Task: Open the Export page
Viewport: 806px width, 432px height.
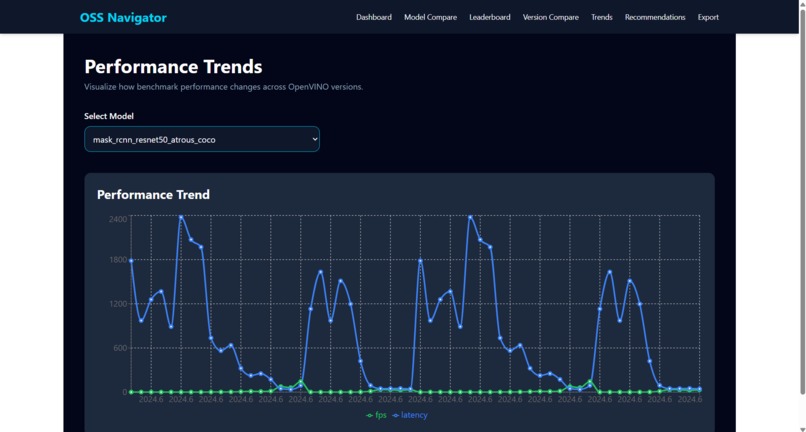Action: 708,17
